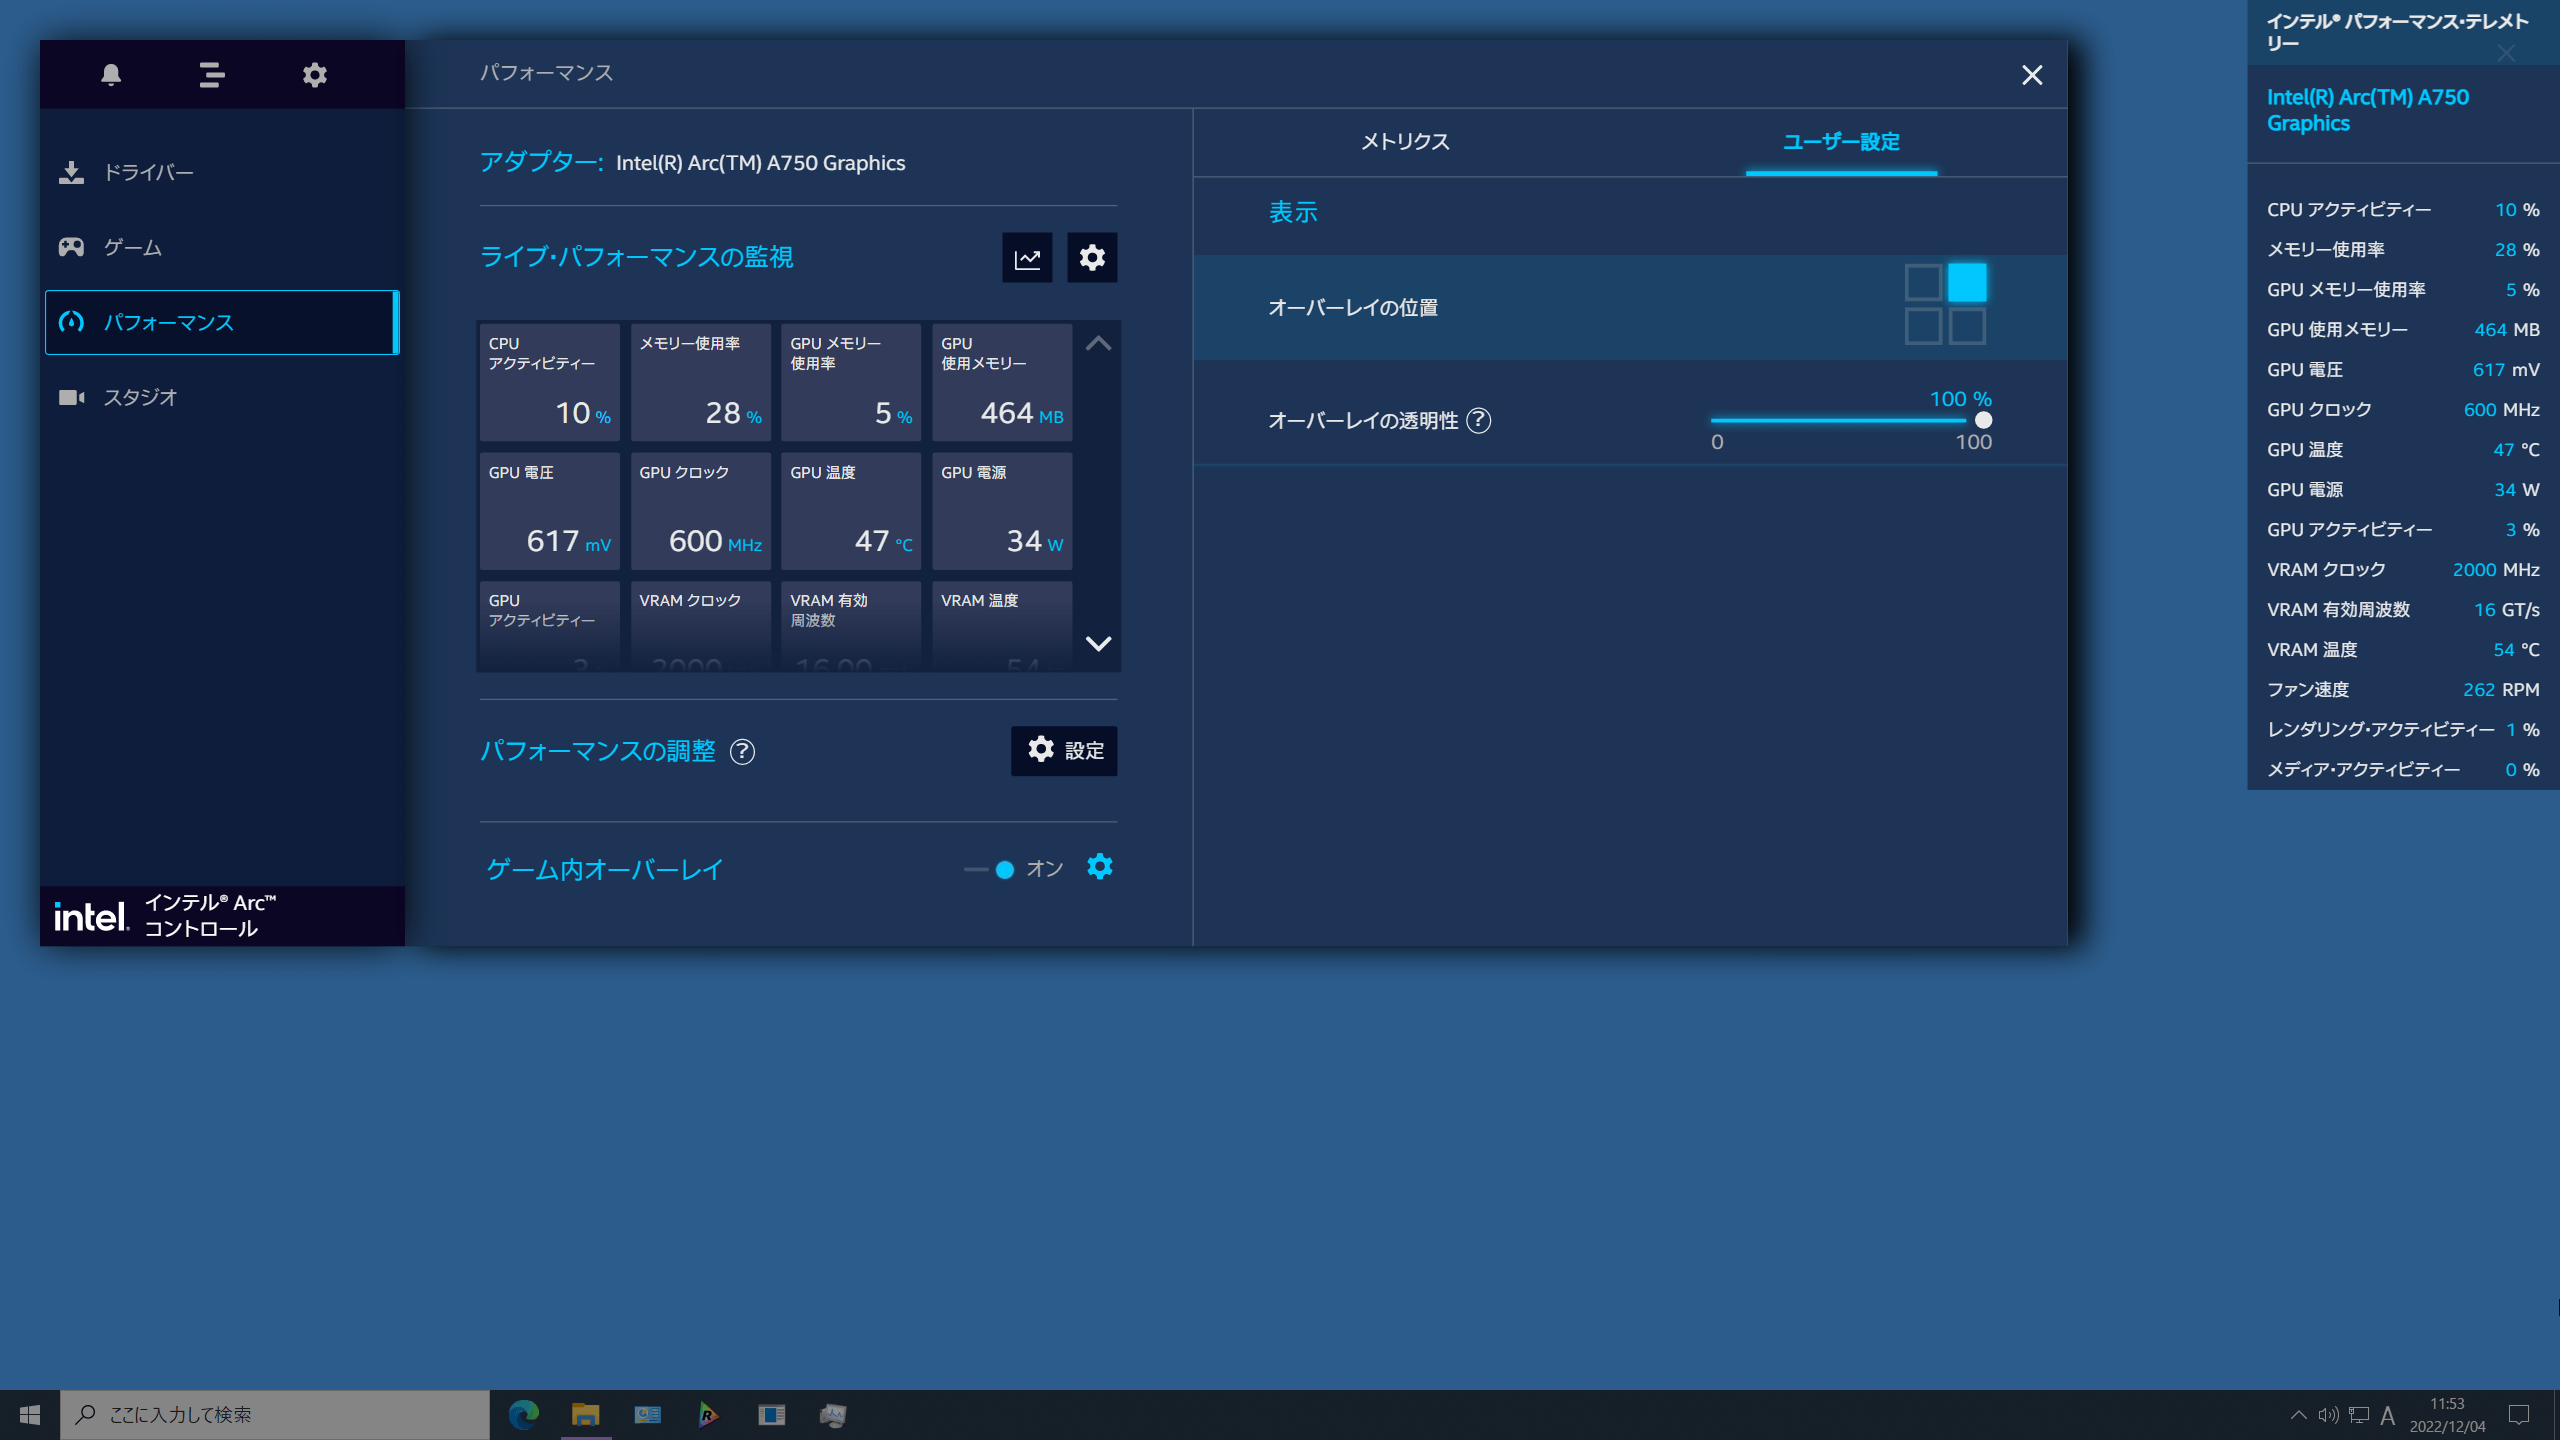
Task: Set overlay position to bottom-right
Action: pos(1967,327)
